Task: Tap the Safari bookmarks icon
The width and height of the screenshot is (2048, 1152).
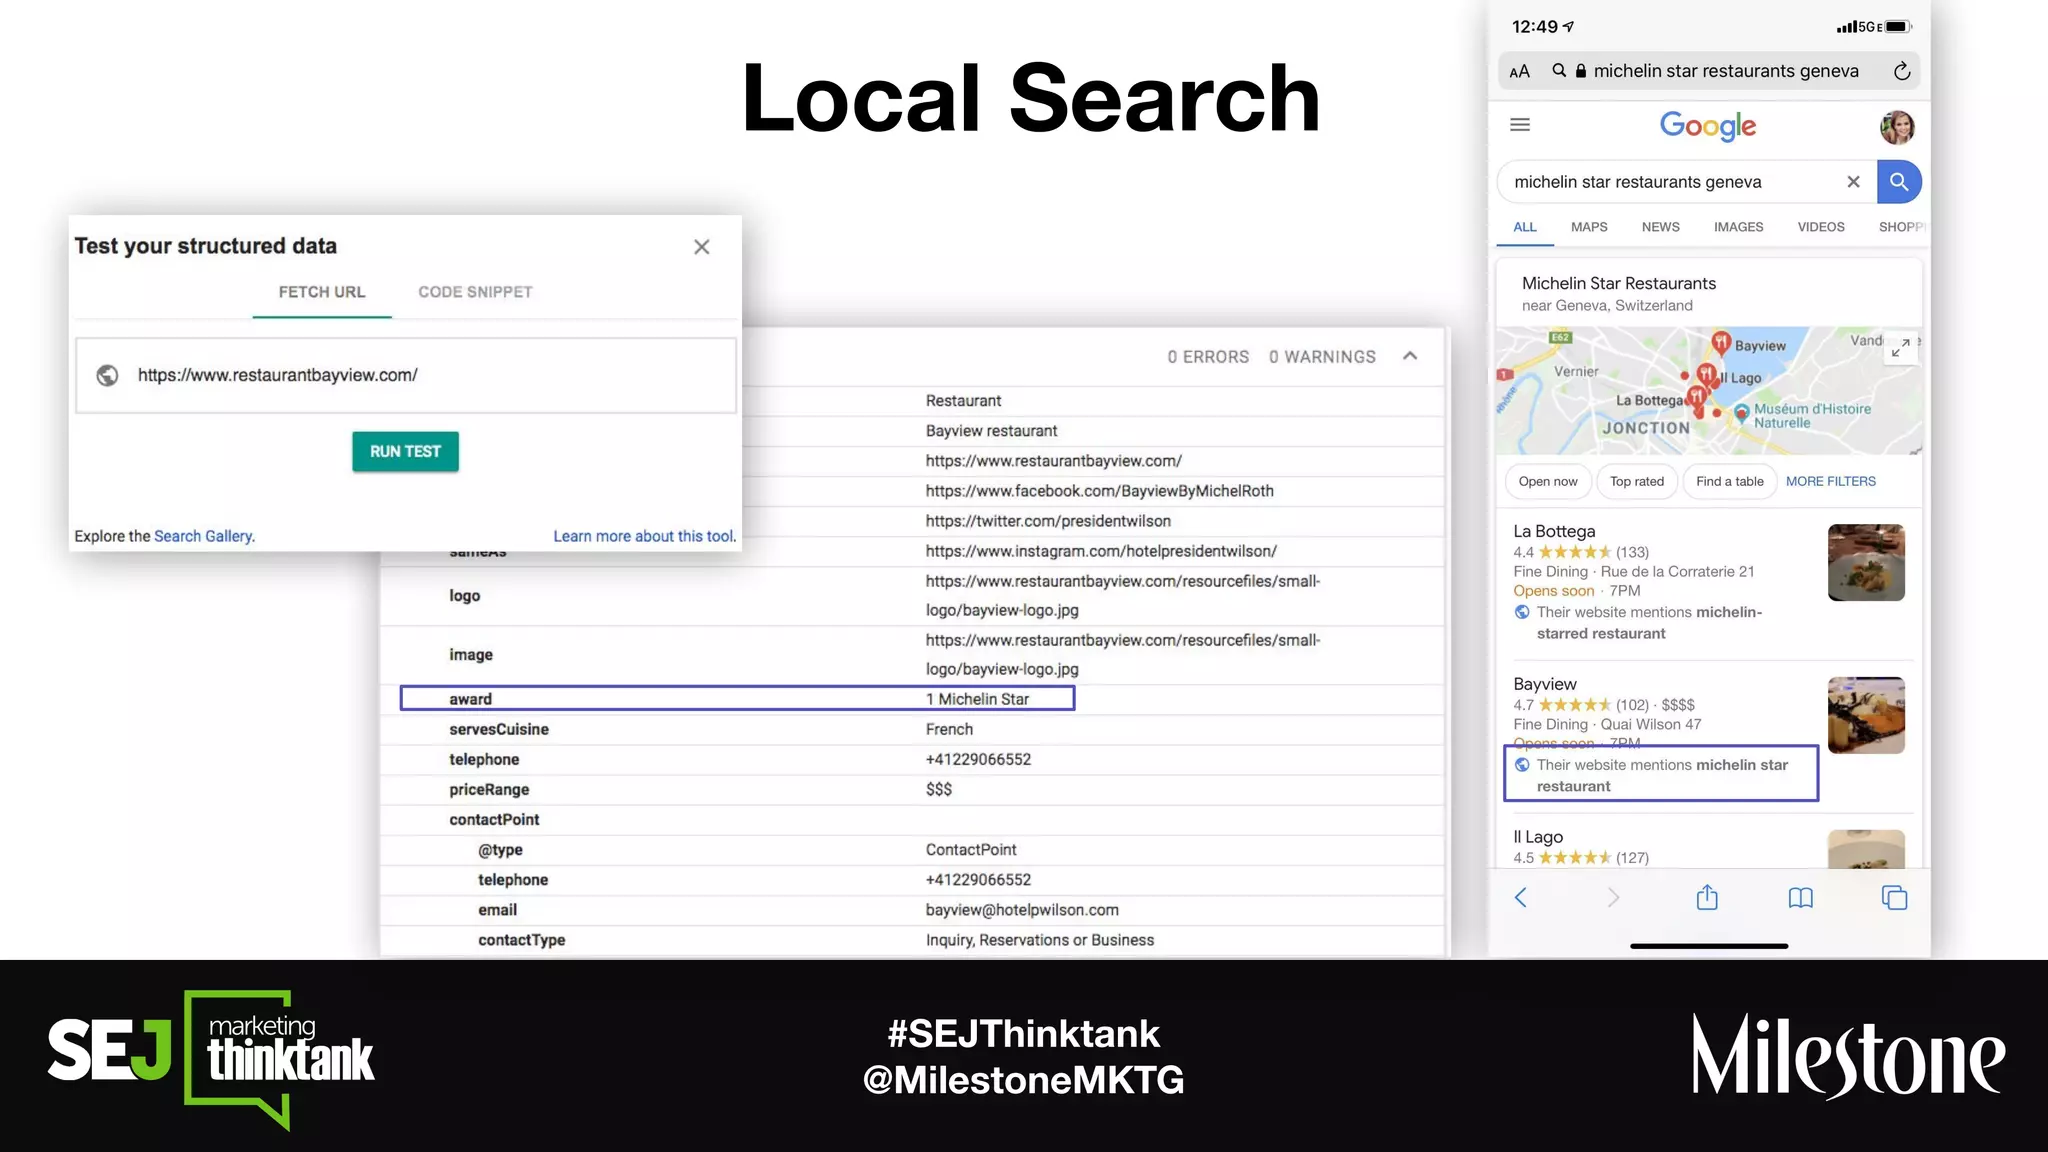Action: (x=1800, y=898)
